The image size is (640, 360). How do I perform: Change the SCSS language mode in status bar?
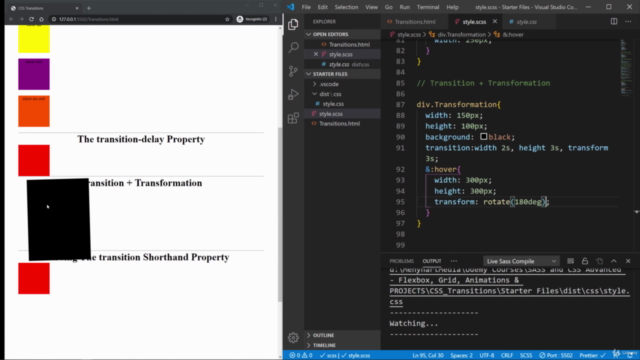[526, 356]
